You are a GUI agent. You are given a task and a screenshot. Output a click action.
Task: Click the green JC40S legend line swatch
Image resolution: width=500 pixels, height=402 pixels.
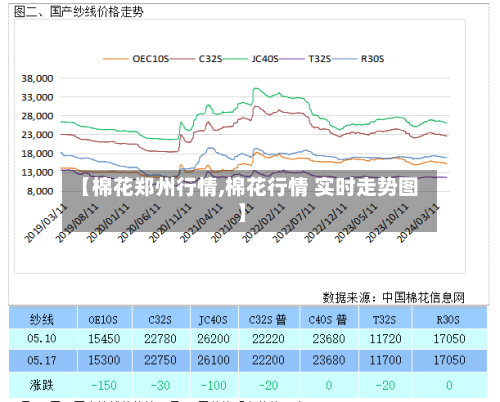[x=236, y=59]
